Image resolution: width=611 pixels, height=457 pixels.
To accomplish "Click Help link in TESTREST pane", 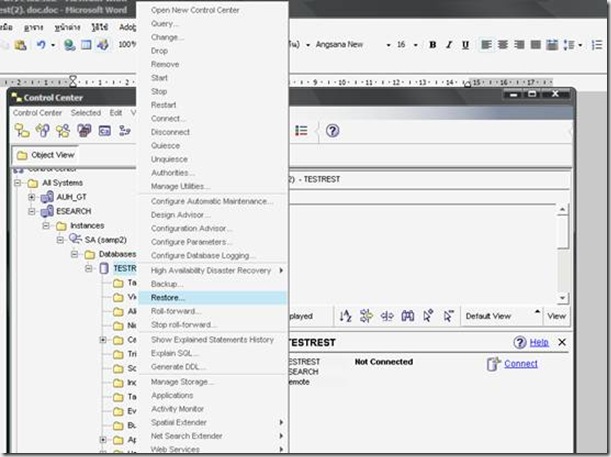I will pyautogui.click(x=539, y=342).
